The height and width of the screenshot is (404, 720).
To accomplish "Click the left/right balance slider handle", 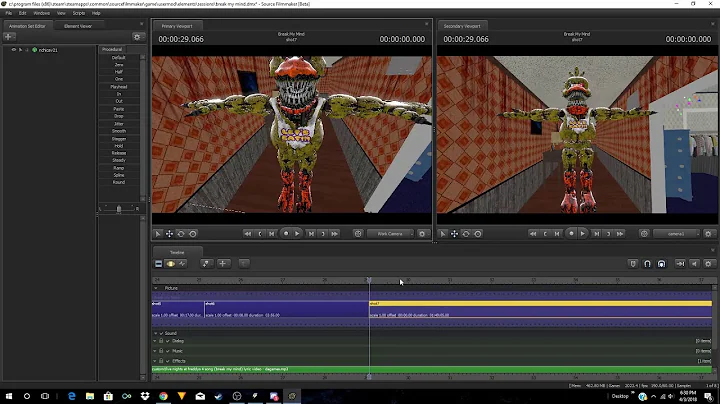I will pyautogui.click(x=119, y=209).
